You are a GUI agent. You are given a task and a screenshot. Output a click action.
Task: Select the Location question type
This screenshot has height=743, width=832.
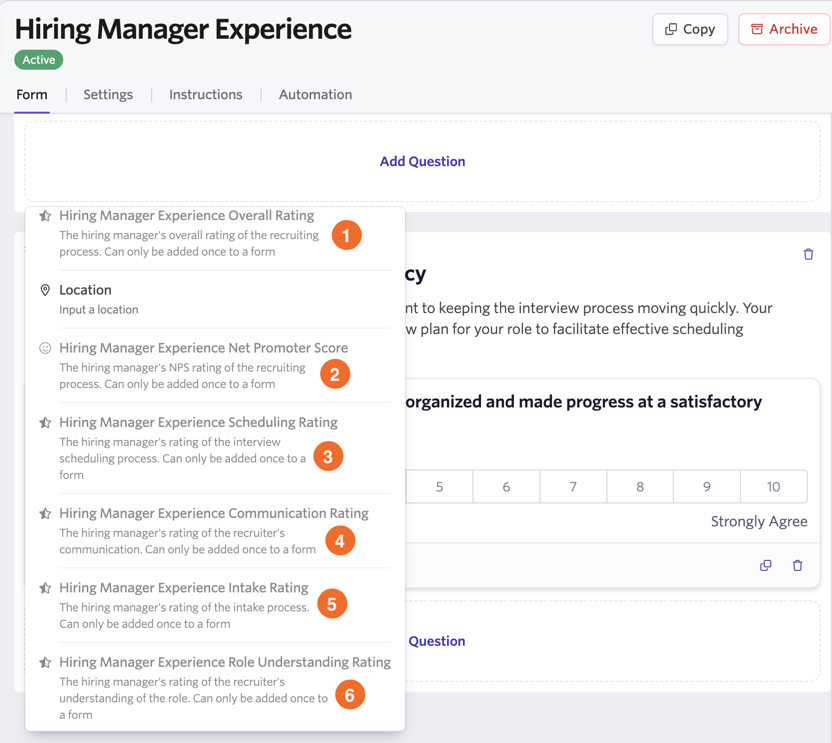click(x=215, y=299)
